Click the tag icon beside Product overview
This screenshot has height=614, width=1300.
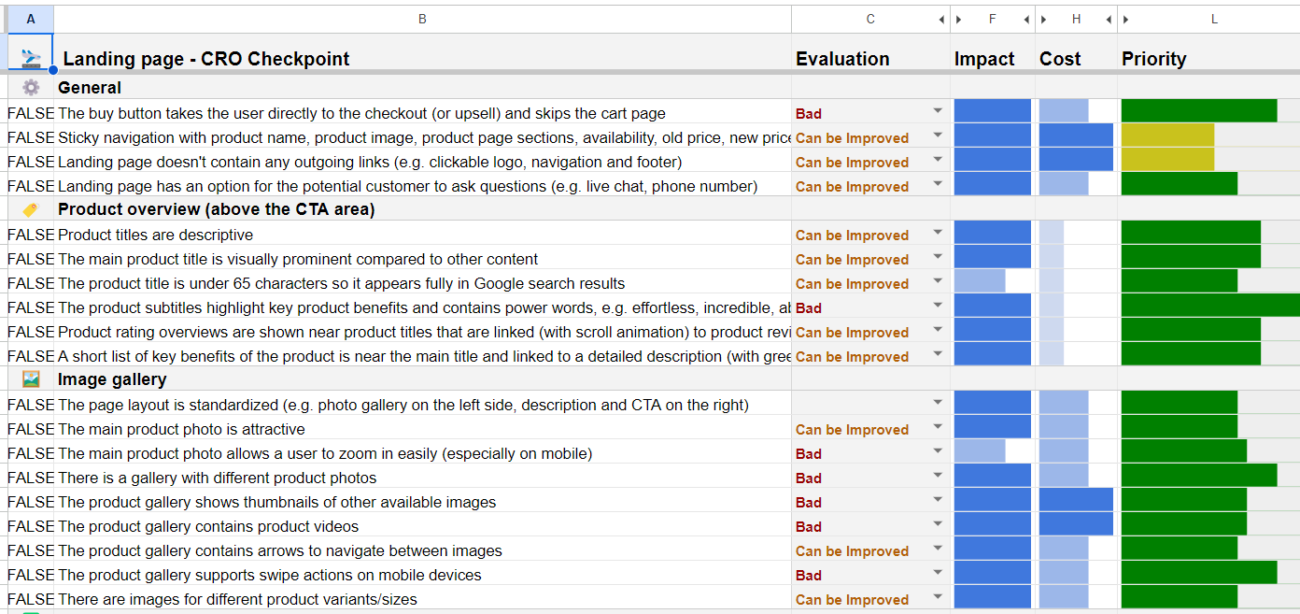[x=30, y=209]
